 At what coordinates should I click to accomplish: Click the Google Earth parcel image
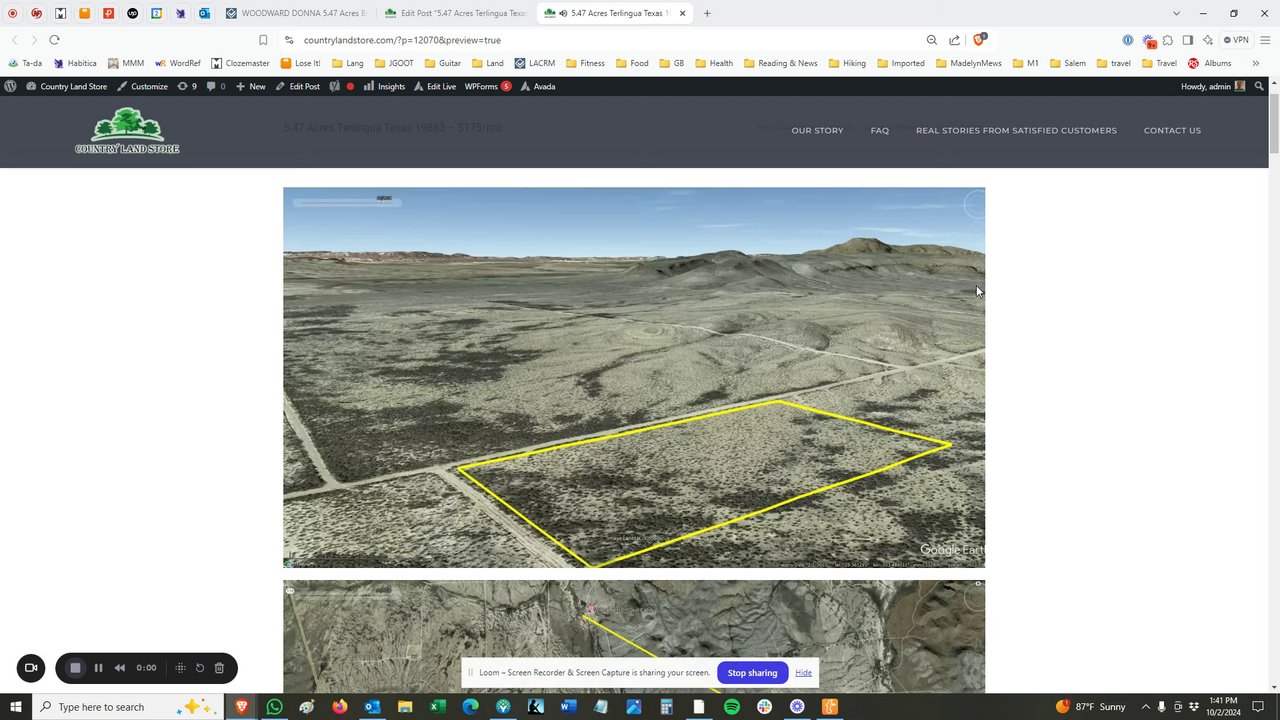pos(634,378)
